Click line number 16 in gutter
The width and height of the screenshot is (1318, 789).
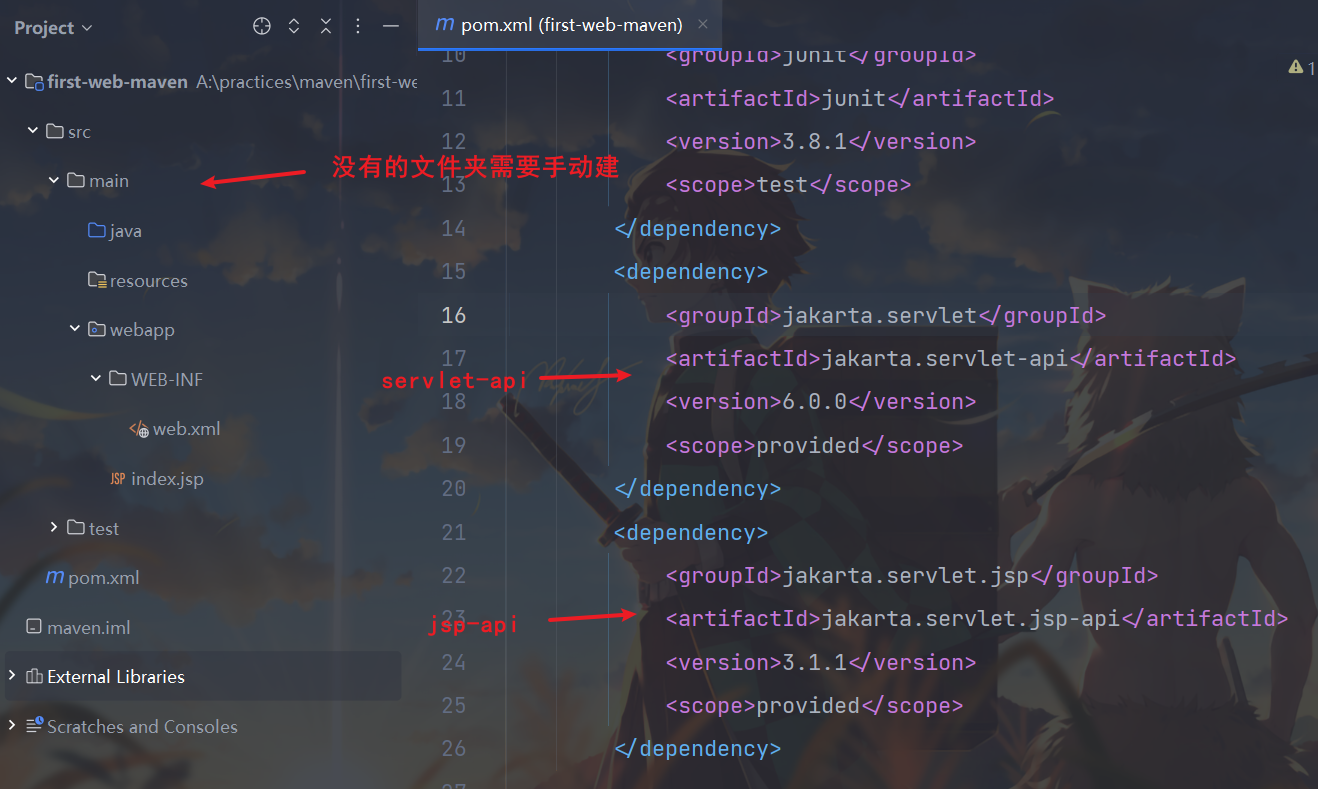[454, 315]
